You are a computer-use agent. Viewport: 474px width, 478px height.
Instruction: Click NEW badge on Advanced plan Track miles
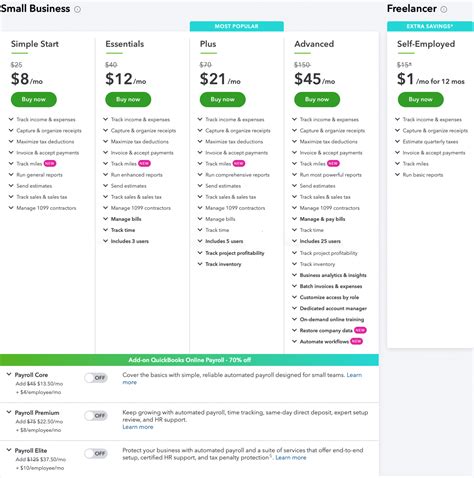333,164
